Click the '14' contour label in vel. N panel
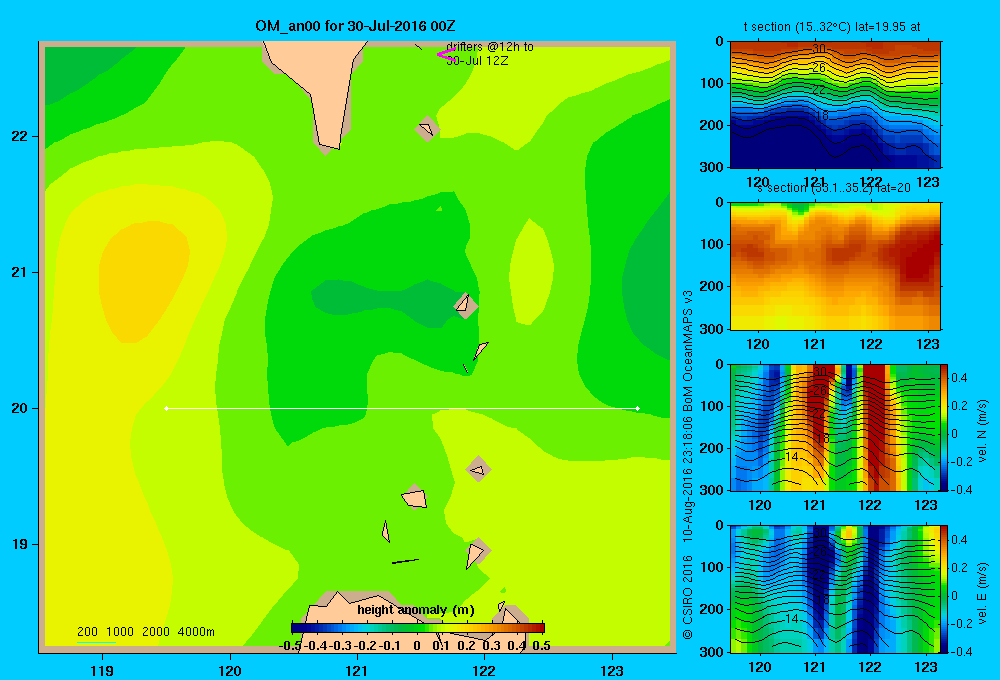The width and height of the screenshot is (1000, 680). (x=791, y=457)
